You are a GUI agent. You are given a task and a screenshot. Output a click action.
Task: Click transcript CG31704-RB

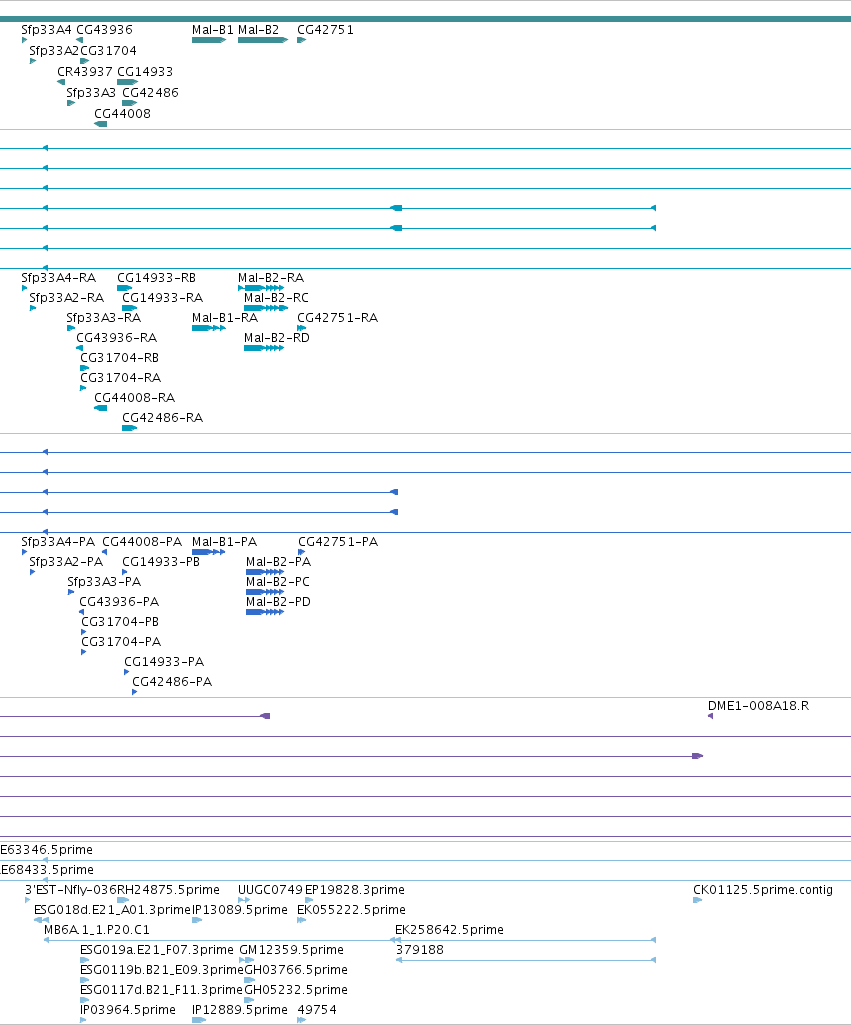(x=84, y=368)
